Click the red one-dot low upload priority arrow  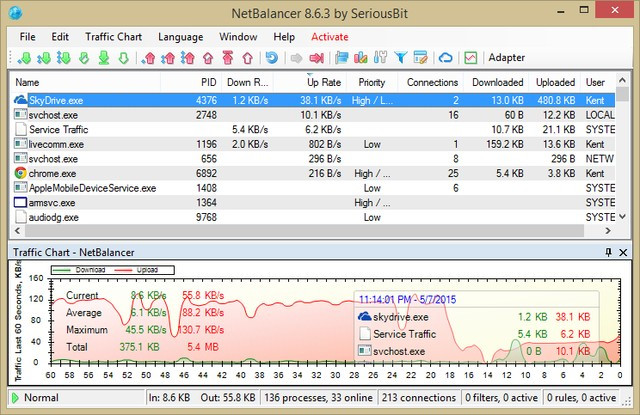point(149,58)
